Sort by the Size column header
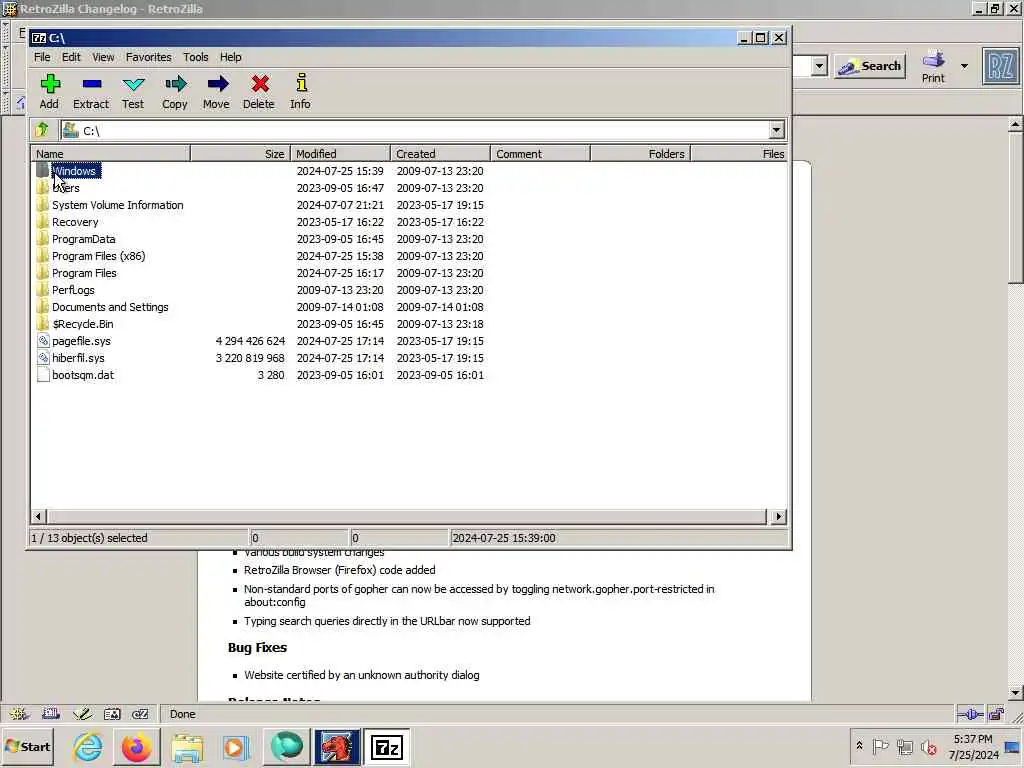Screen dimensions: 1024x768 240,153
